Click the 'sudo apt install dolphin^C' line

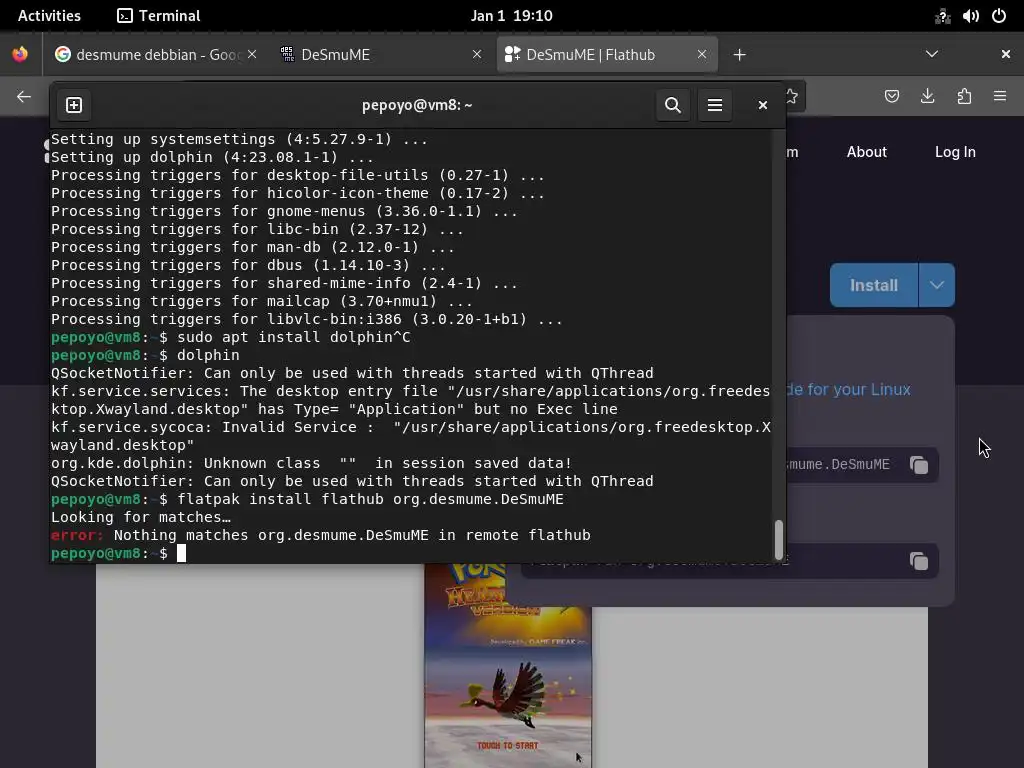294,338
